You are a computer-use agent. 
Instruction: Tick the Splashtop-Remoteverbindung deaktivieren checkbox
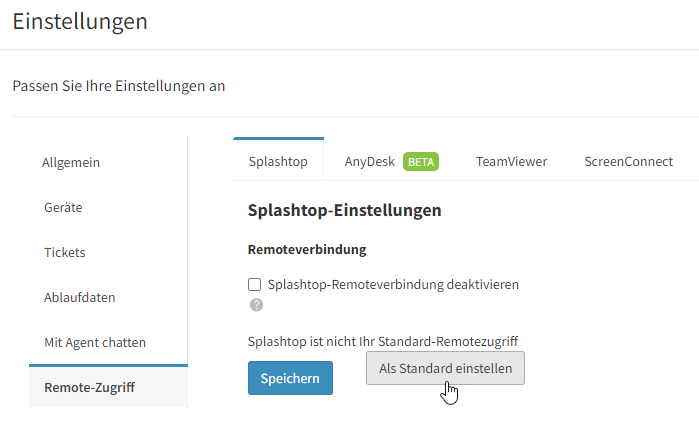[x=255, y=284]
